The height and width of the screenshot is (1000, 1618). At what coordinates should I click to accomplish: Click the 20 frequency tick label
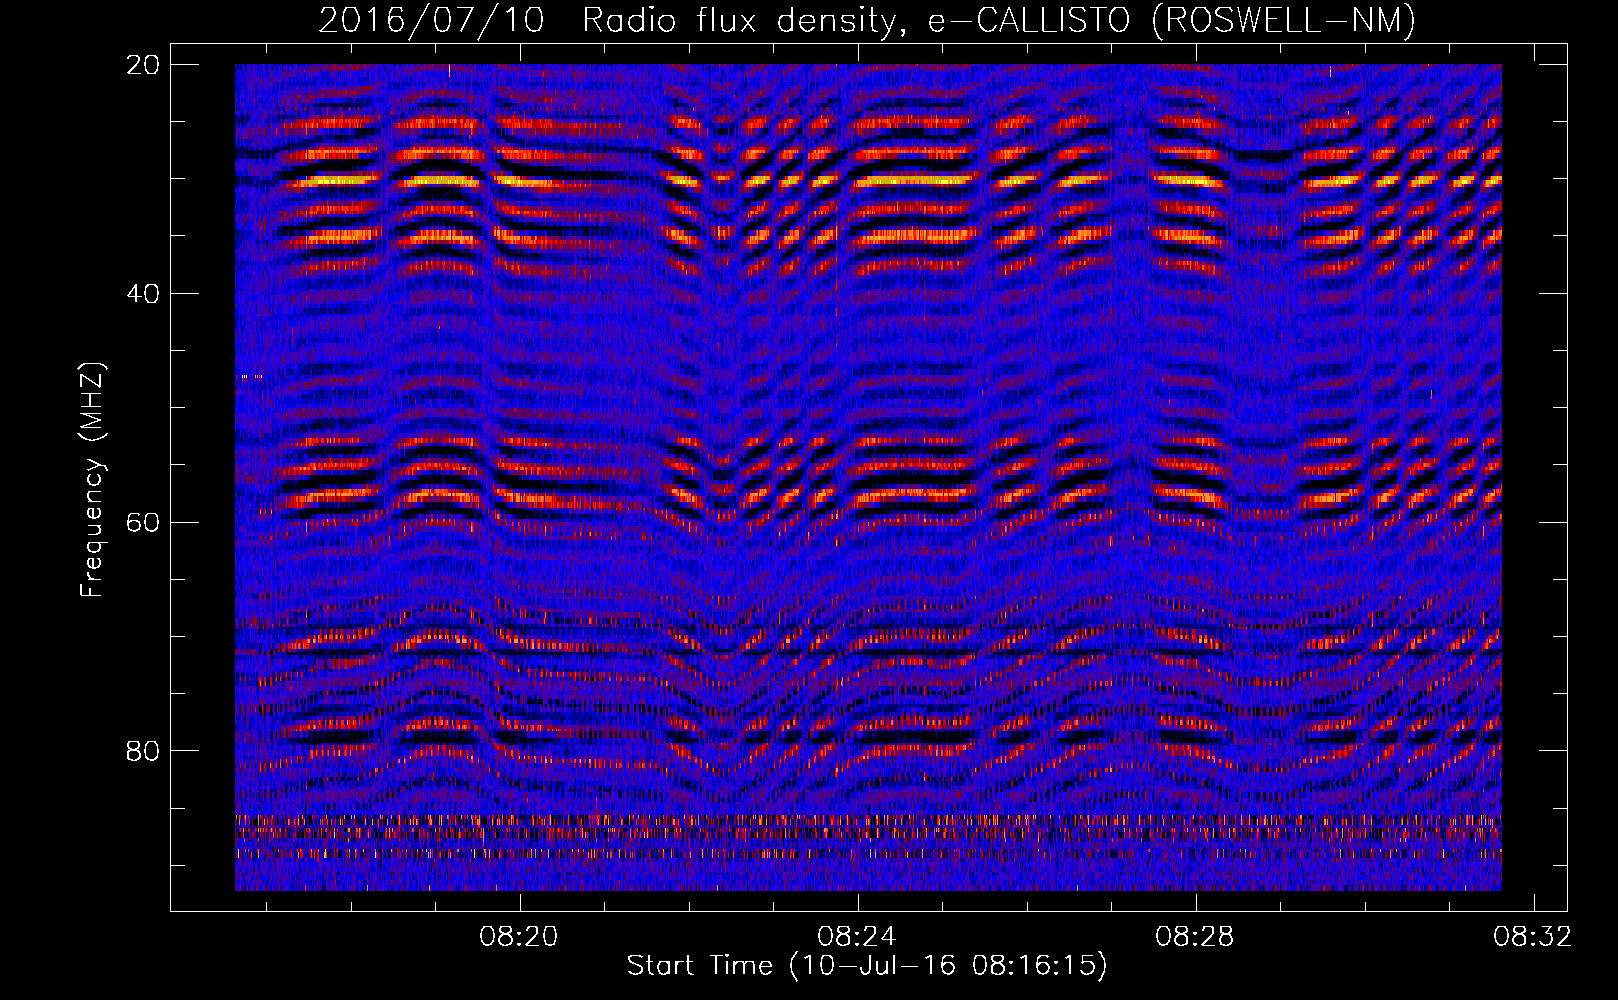[144, 65]
